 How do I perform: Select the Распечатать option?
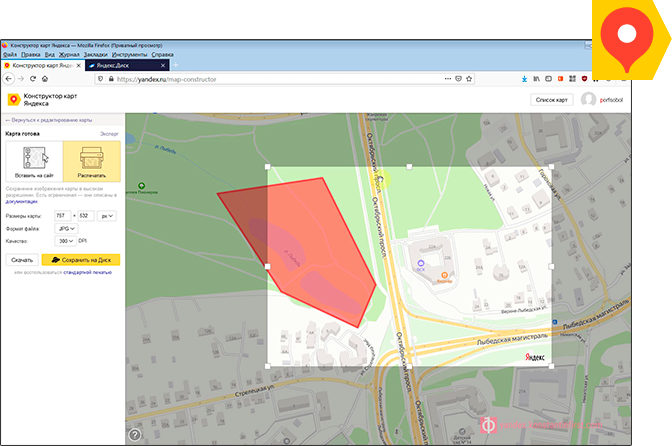pos(92,162)
